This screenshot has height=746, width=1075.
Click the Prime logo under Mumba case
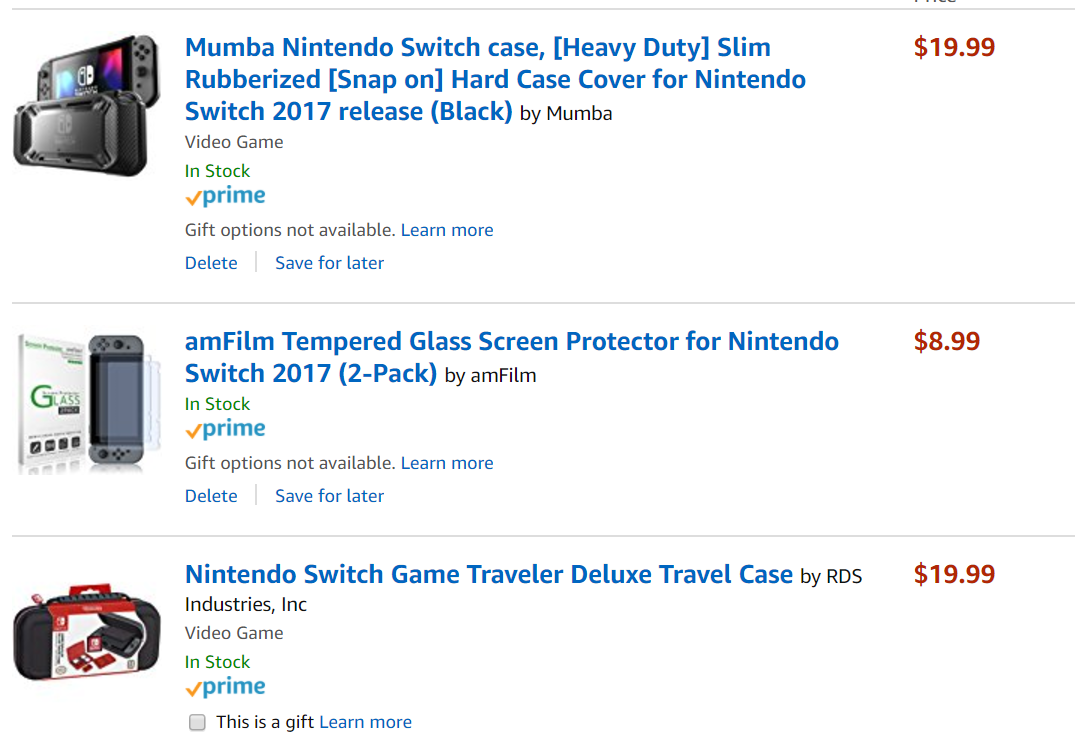coord(225,197)
